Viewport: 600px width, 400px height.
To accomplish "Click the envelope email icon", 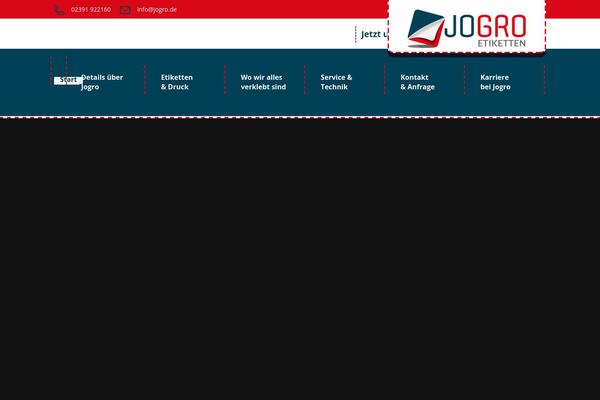I will [x=125, y=10].
